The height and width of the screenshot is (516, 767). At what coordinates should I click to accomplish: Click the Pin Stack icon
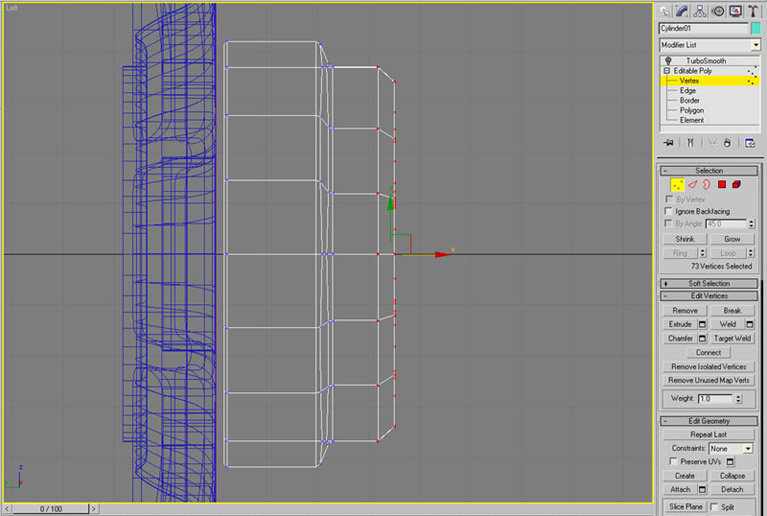(668, 143)
